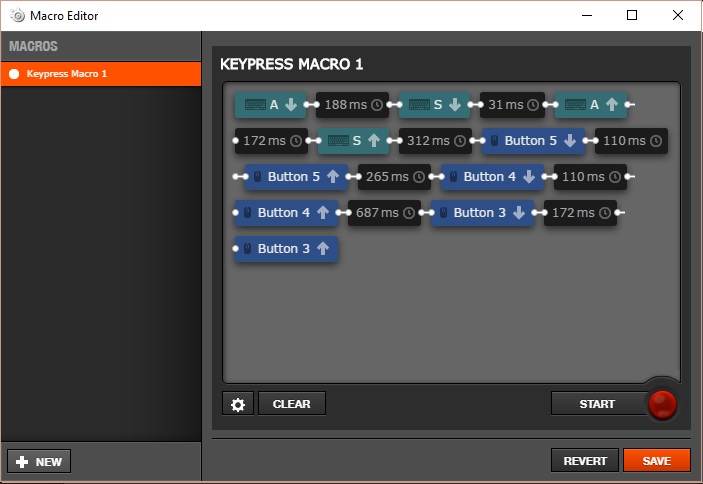Select the A key-down keyboard block

click(270, 105)
